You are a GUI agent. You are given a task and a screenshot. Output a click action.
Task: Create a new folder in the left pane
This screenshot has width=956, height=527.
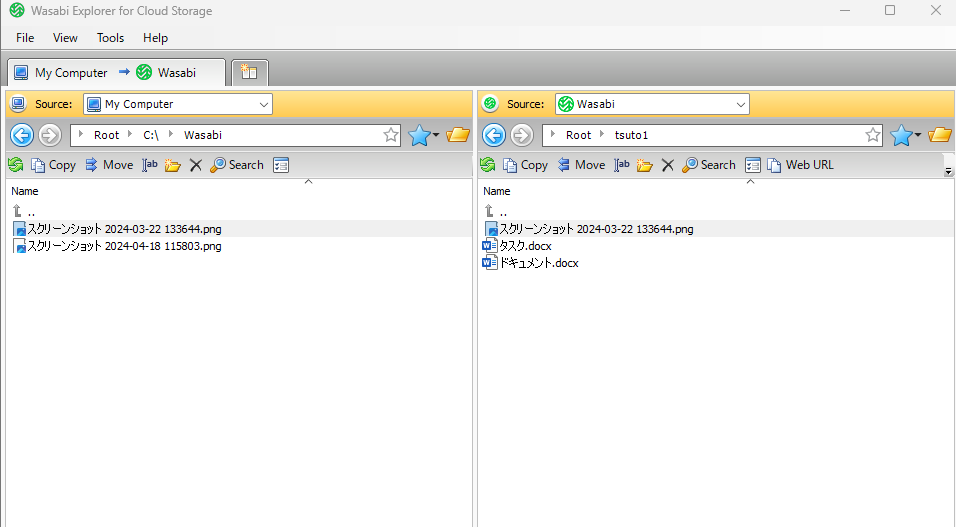click(x=173, y=165)
